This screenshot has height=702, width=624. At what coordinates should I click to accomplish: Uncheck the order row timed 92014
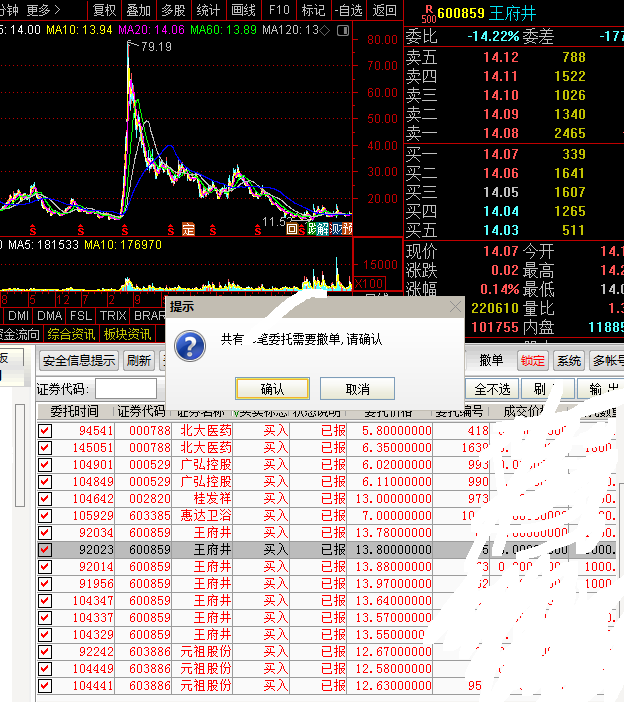[45, 567]
